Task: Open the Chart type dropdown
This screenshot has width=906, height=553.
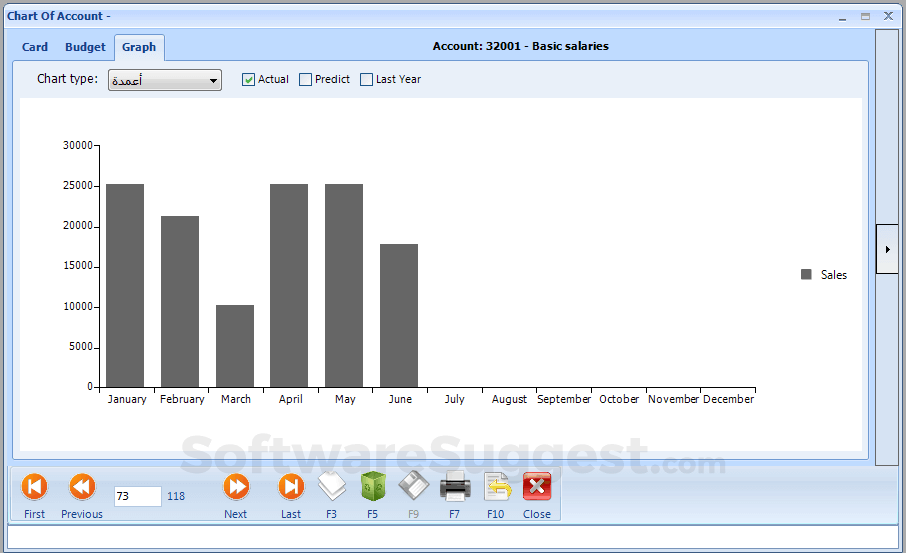Action: [165, 80]
